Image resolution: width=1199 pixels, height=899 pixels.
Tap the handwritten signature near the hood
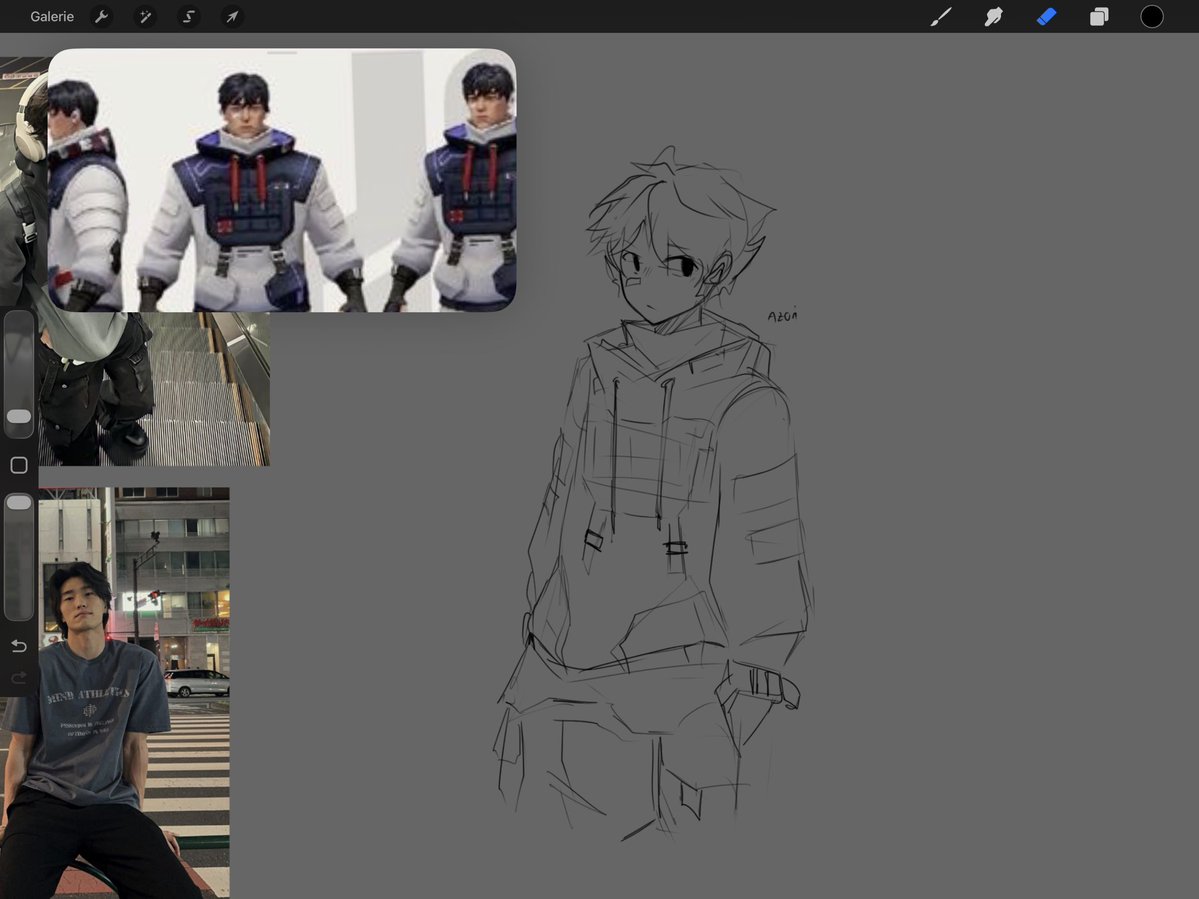(782, 315)
